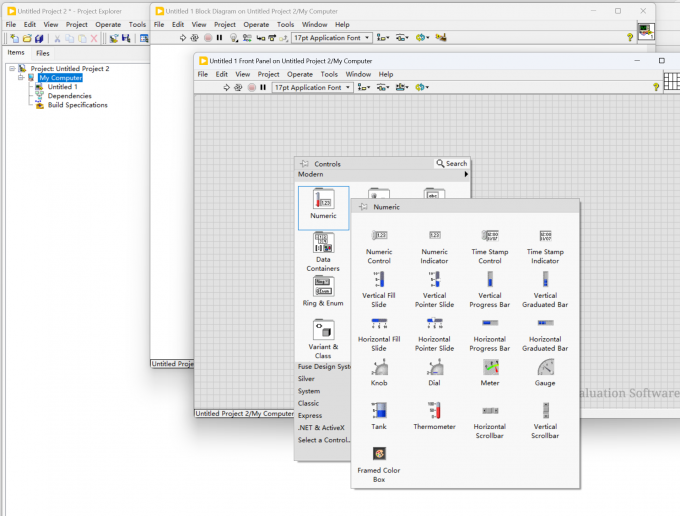Viewport: 680px width, 516px height.
Task: Select the Dial control
Action: pyautogui.click(x=434, y=373)
